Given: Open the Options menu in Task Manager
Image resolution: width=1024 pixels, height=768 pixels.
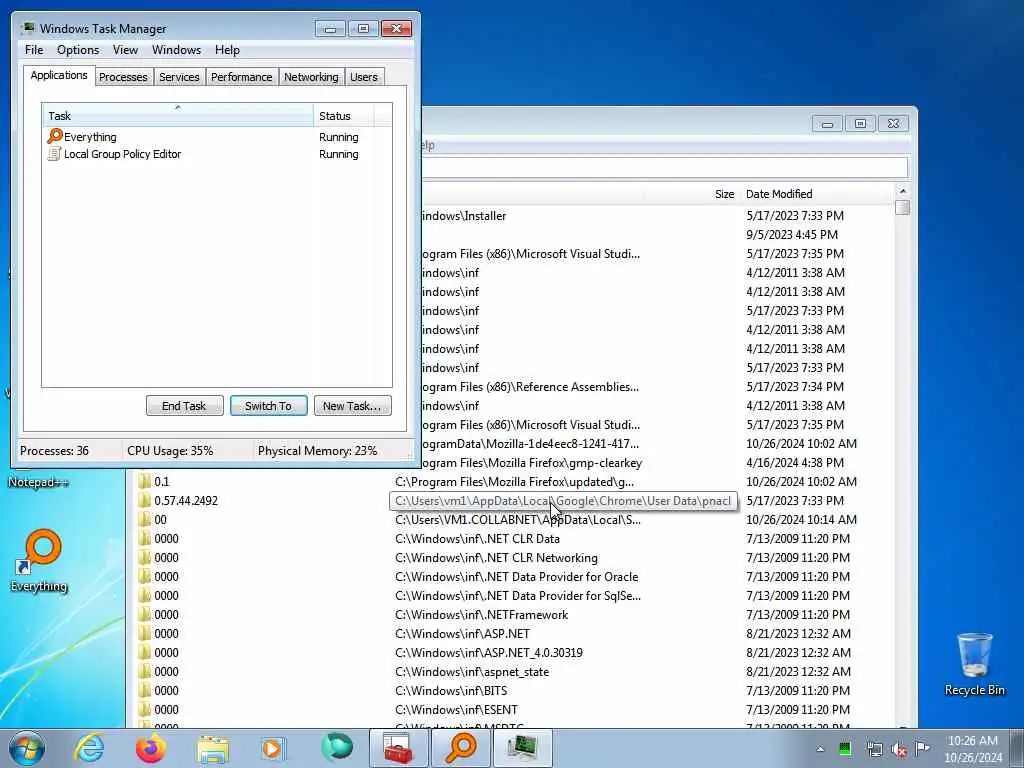Looking at the screenshot, I should 78,50.
